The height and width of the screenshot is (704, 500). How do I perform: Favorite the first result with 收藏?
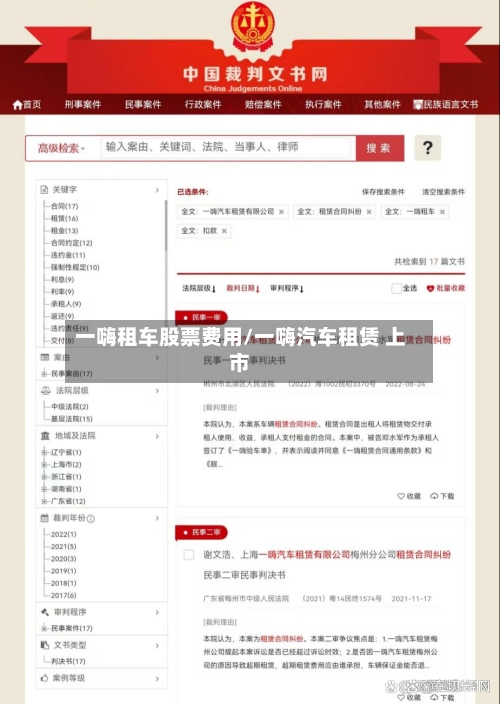click(x=409, y=496)
